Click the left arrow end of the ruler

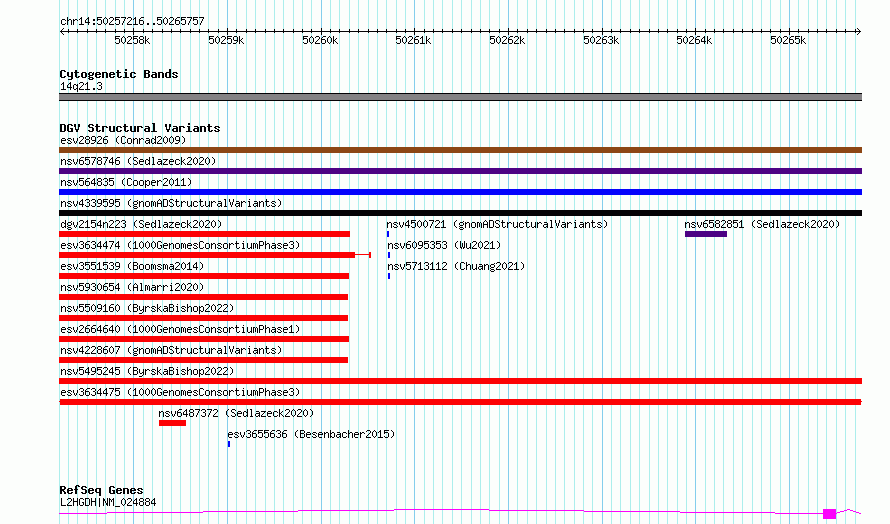[x=63, y=31]
